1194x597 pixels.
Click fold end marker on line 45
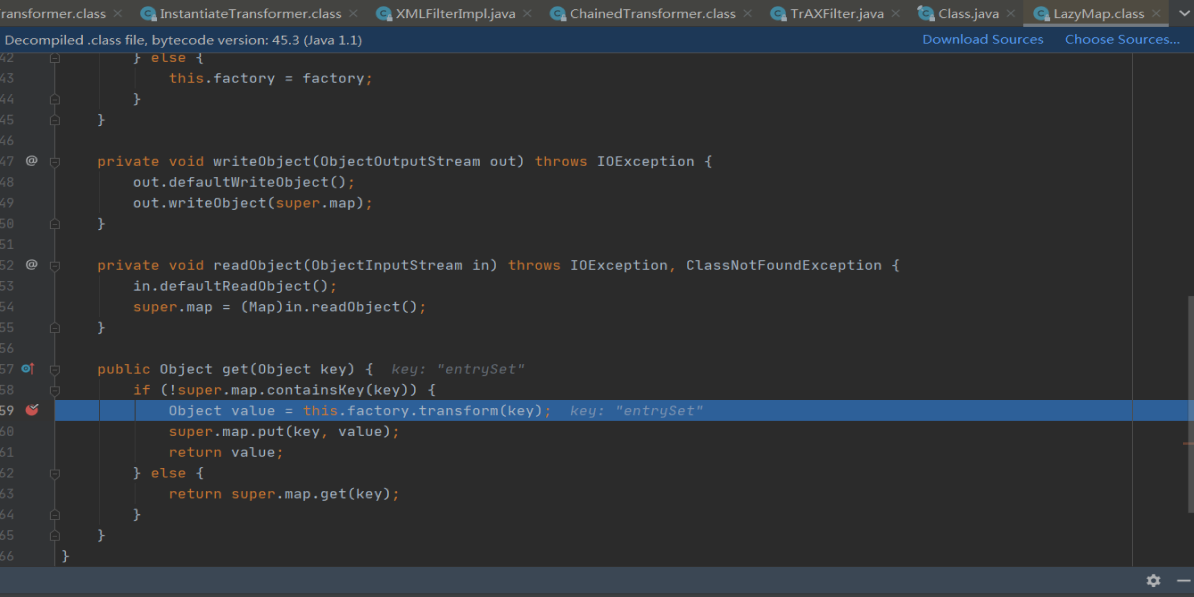[x=55, y=120]
